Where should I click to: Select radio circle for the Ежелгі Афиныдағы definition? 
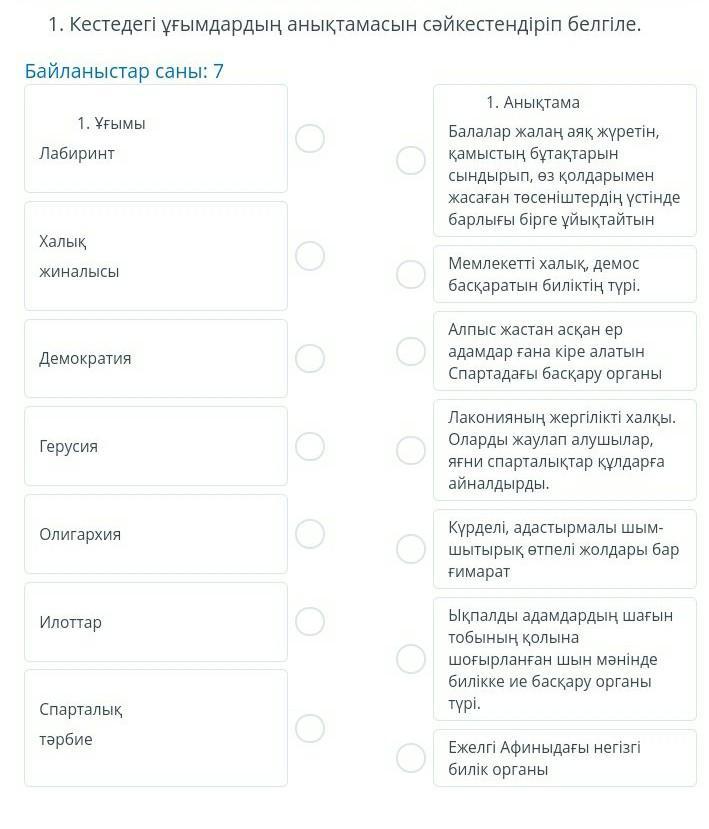pos(411,758)
